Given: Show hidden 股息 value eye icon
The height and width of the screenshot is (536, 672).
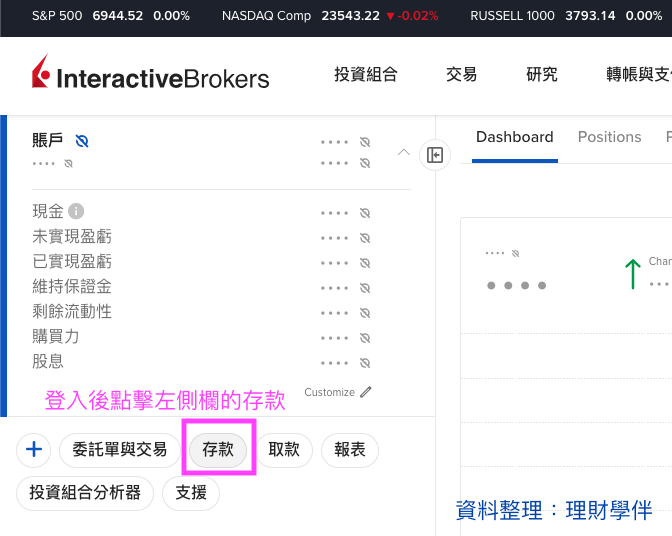Looking at the screenshot, I should 365,362.
